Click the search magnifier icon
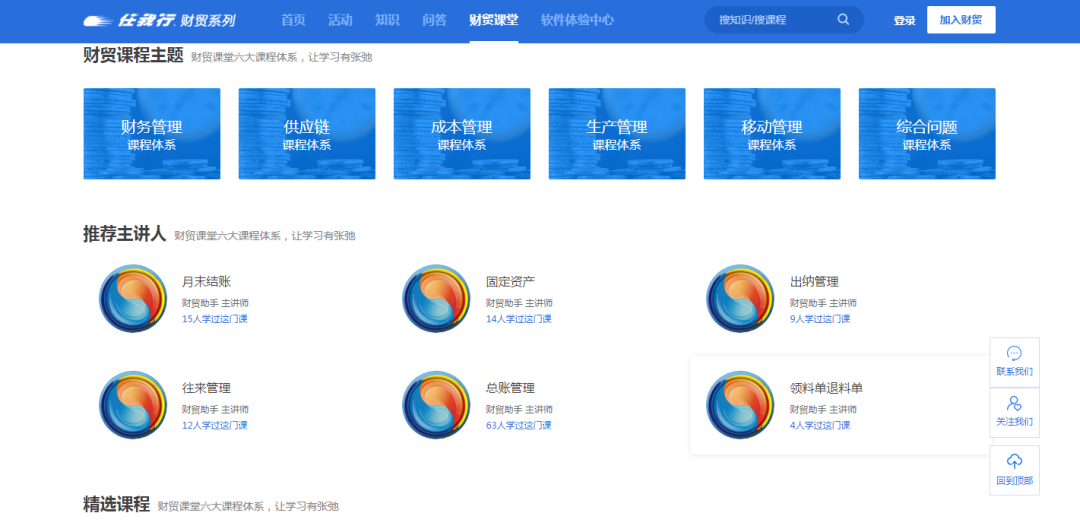This screenshot has height=532, width=1080. coord(843,20)
